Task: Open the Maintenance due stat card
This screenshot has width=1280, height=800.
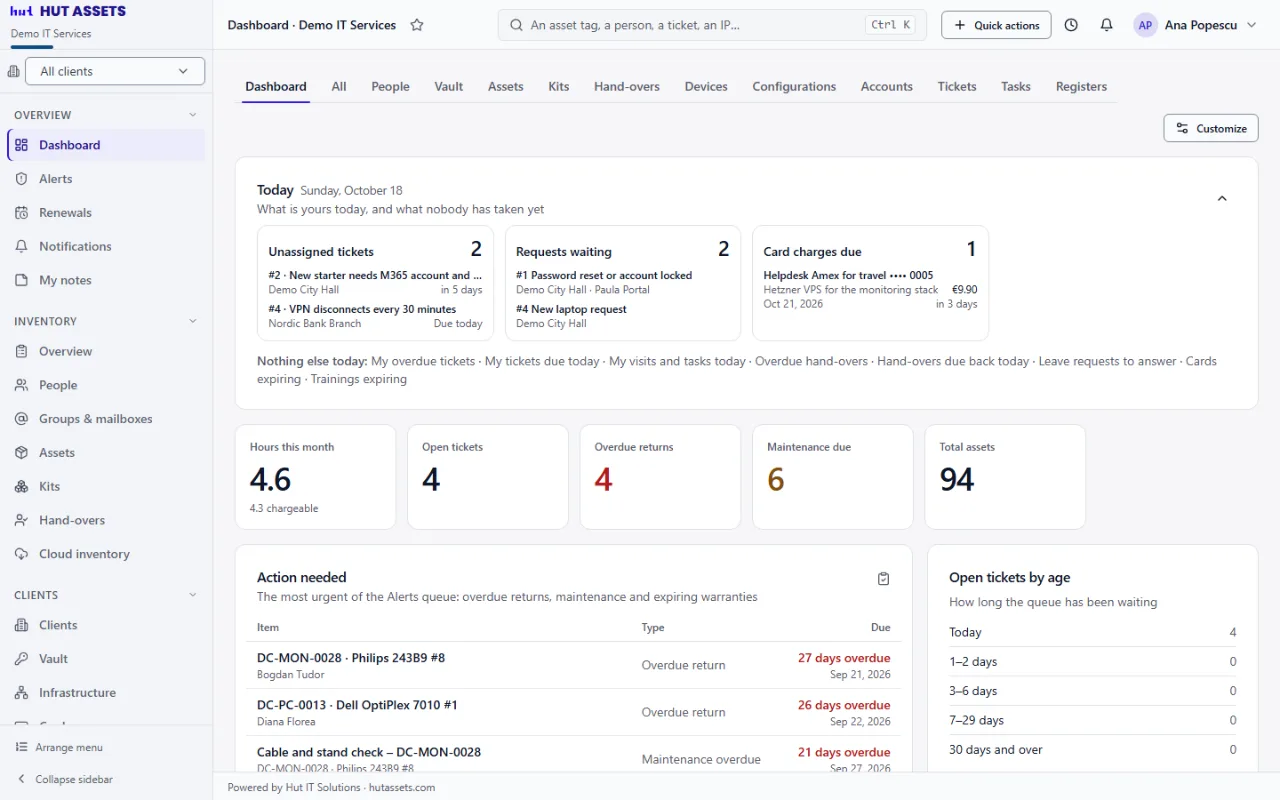Action: tap(833, 477)
